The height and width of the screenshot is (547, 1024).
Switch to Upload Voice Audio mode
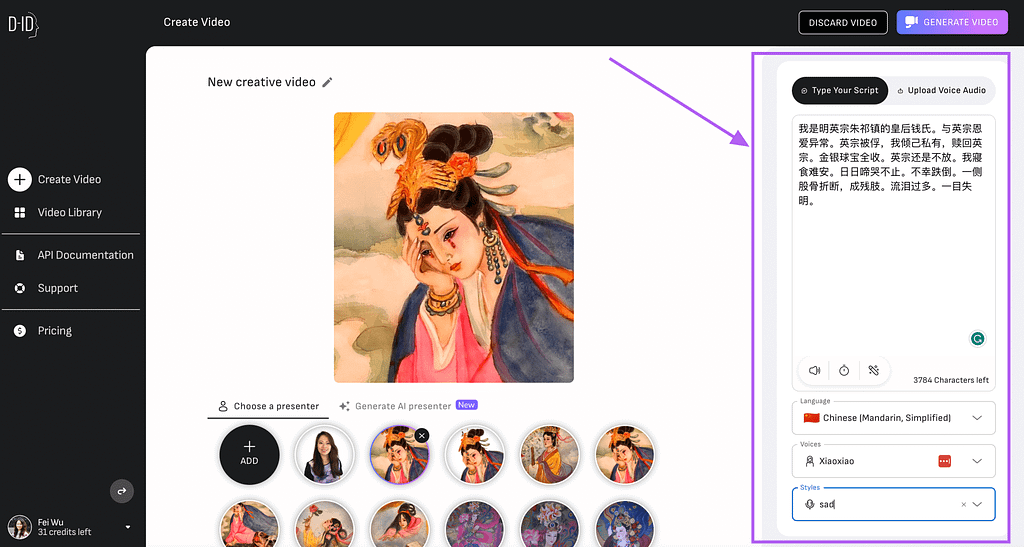941,90
